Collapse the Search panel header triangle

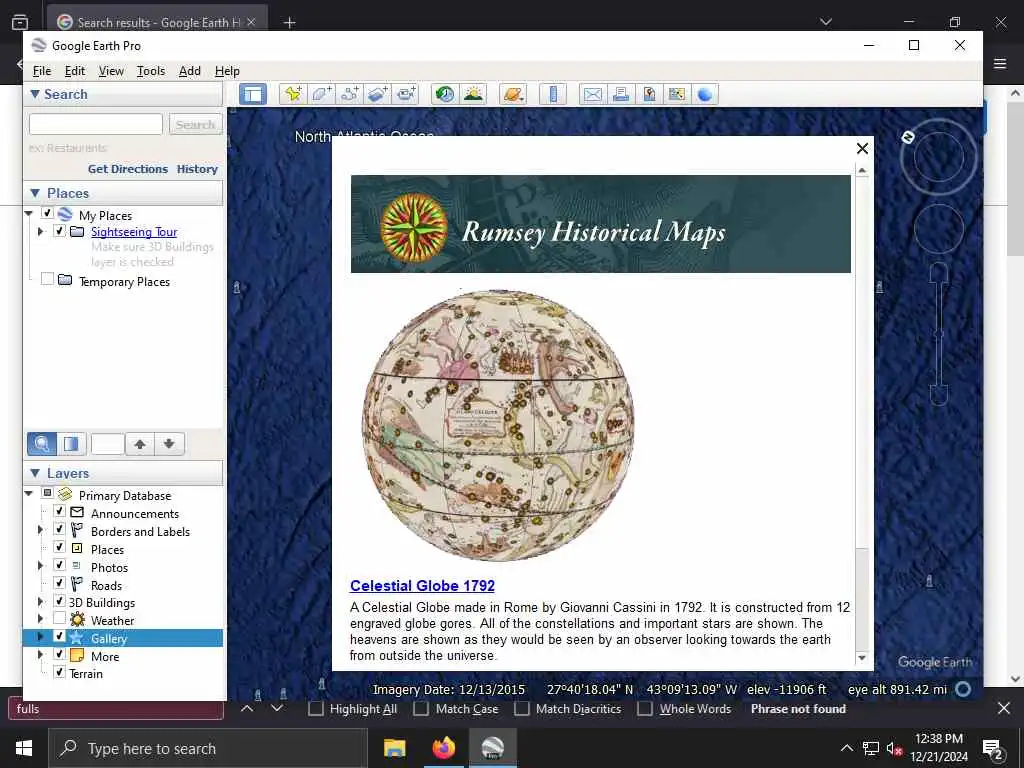[x=35, y=94]
